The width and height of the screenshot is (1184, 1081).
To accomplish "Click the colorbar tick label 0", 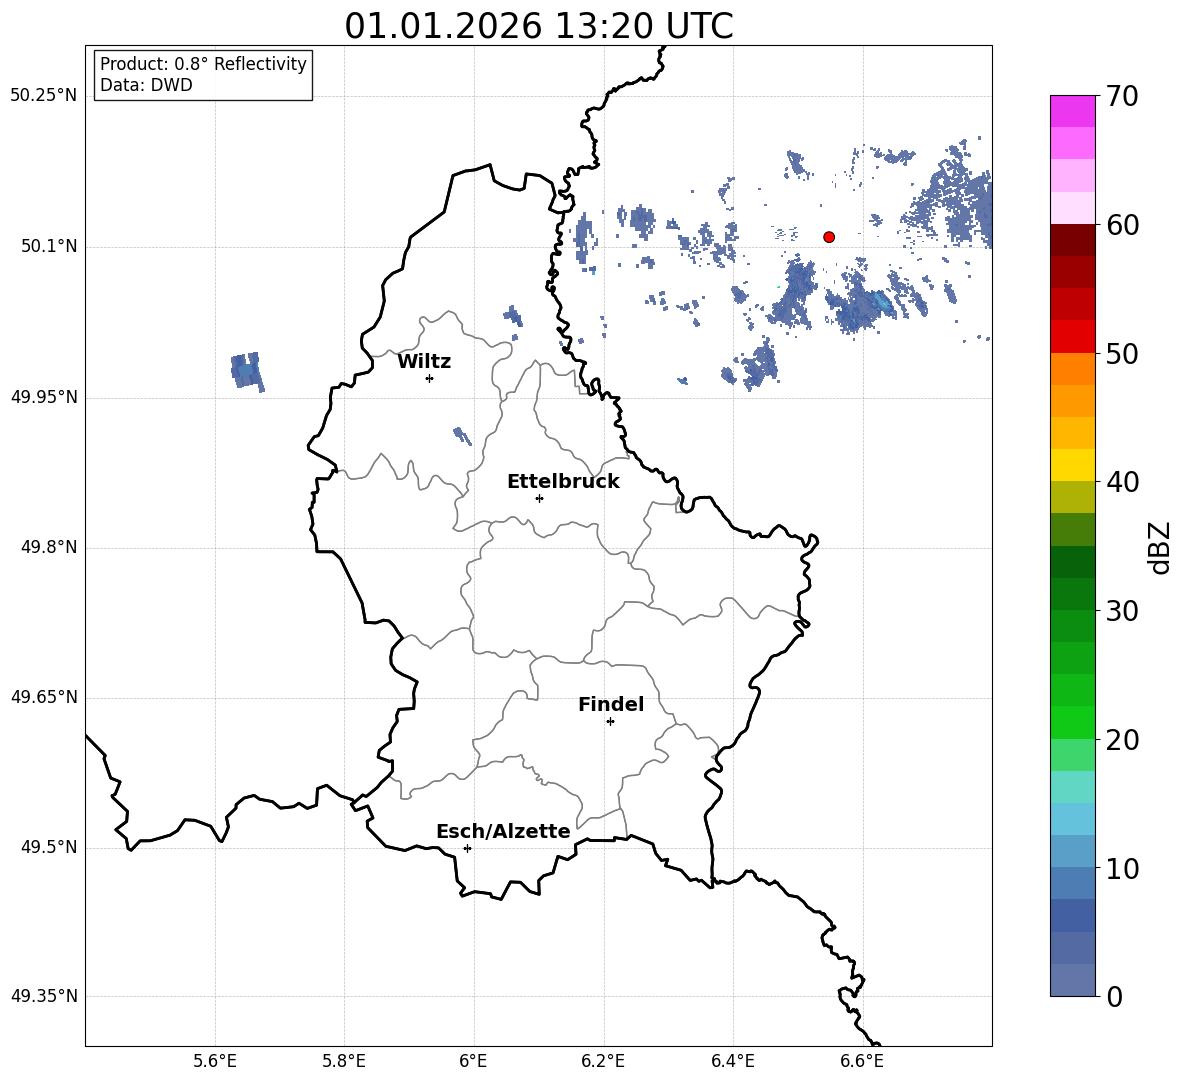I will click(x=1114, y=996).
